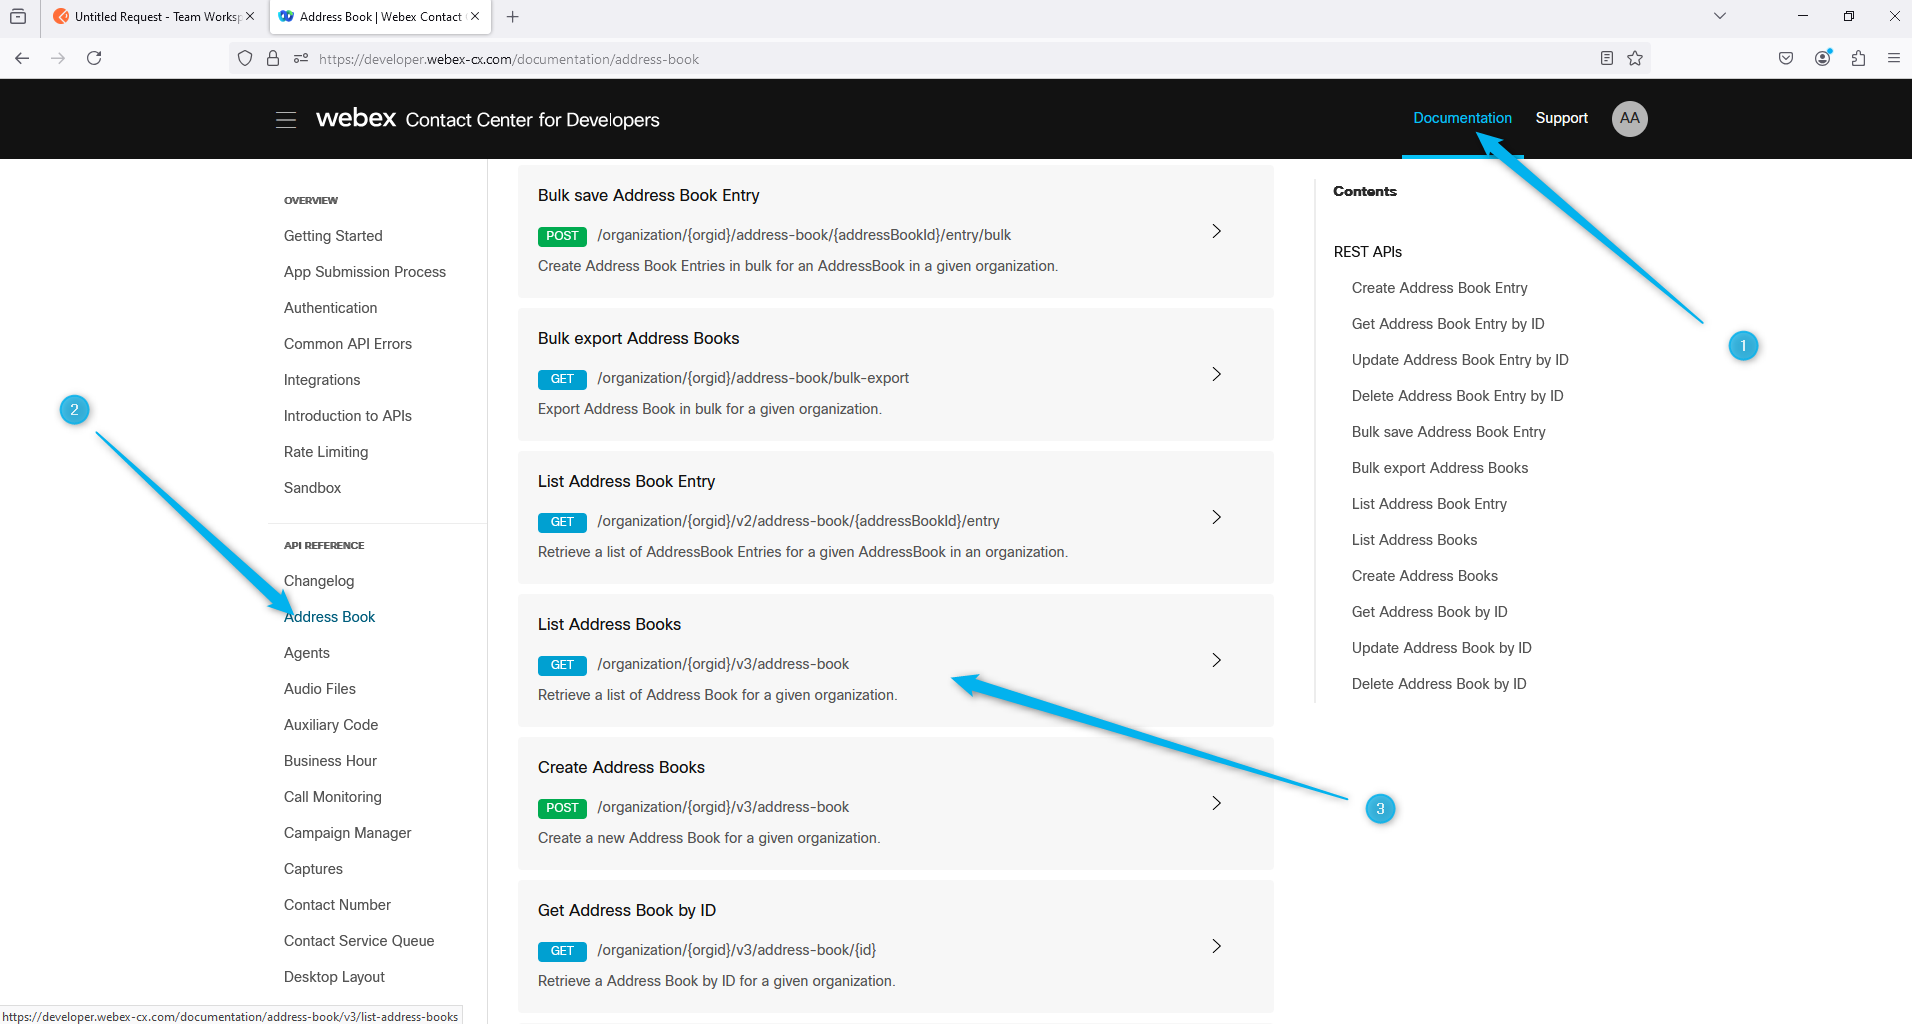Open a new browser tab
This screenshot has height=1024, width=1912.
pos(513,16)
